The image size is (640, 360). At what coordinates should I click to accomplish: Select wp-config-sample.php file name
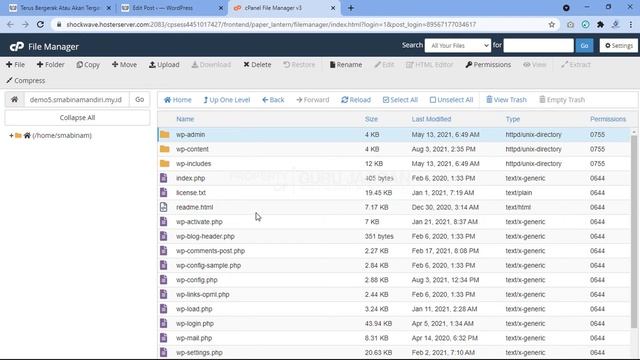click(208, 265)
